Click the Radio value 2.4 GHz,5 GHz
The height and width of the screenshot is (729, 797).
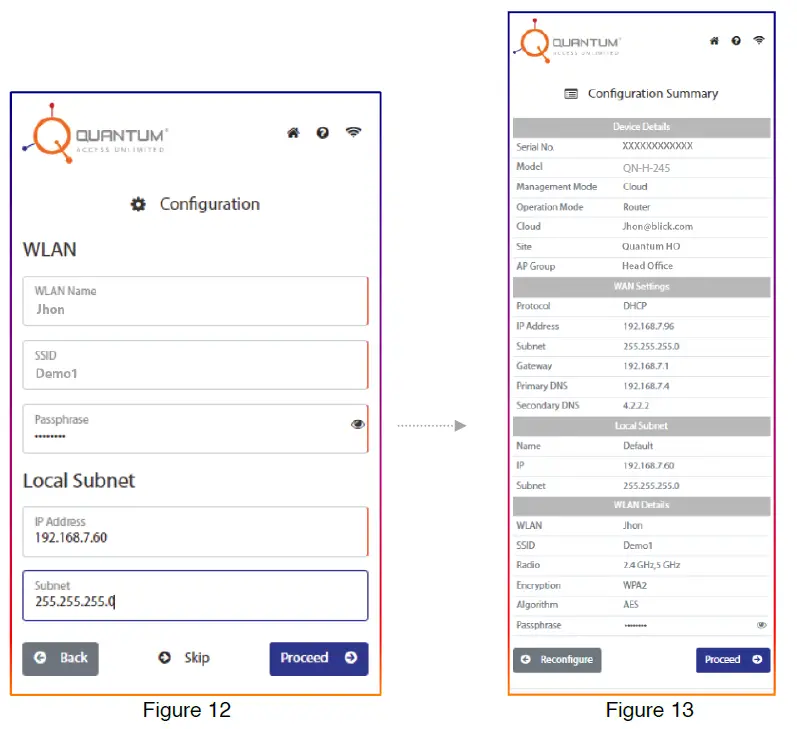[652, 565]
